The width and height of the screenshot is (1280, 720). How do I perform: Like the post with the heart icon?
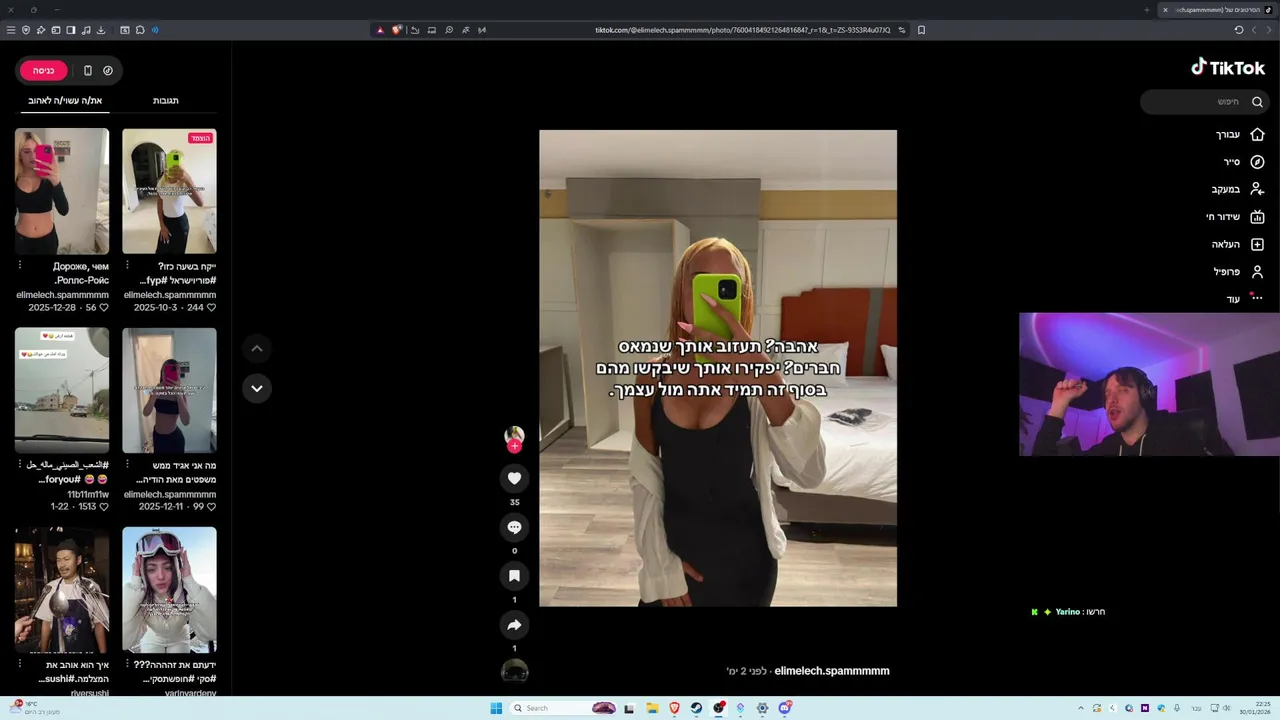click(514, 479)
